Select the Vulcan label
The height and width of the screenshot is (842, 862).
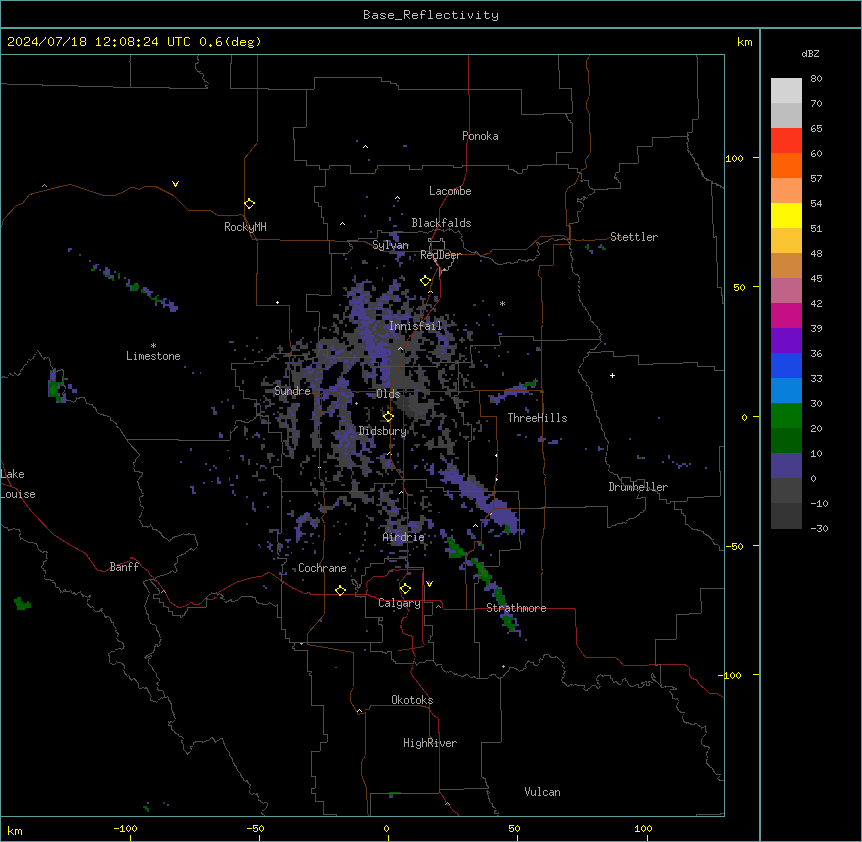pos(542,792)
